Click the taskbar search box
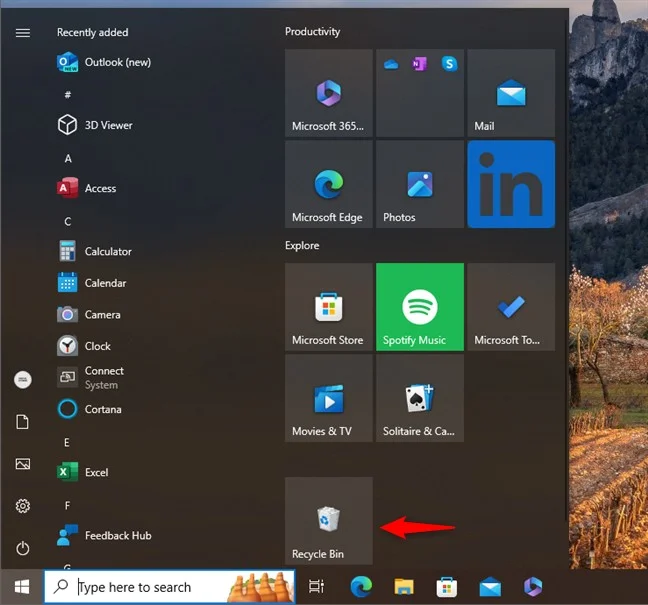The width and height of the screenshot is (648, 605). pyautogui.click(x=170, y=587)
